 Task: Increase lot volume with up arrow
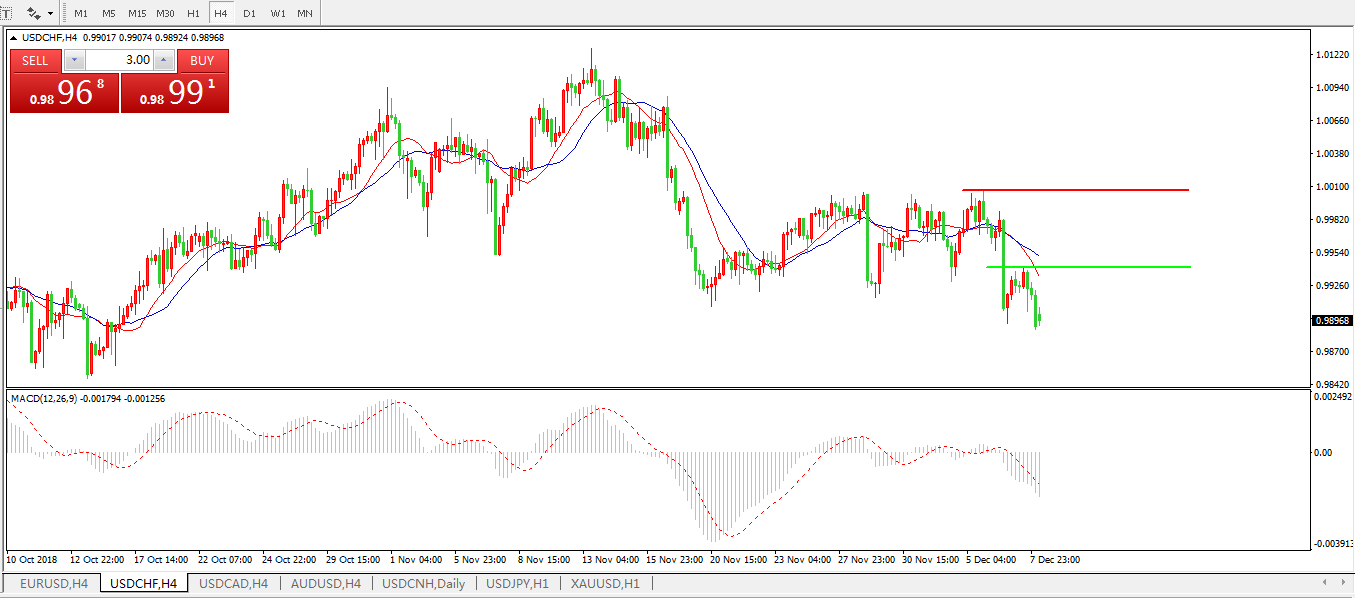164,60
